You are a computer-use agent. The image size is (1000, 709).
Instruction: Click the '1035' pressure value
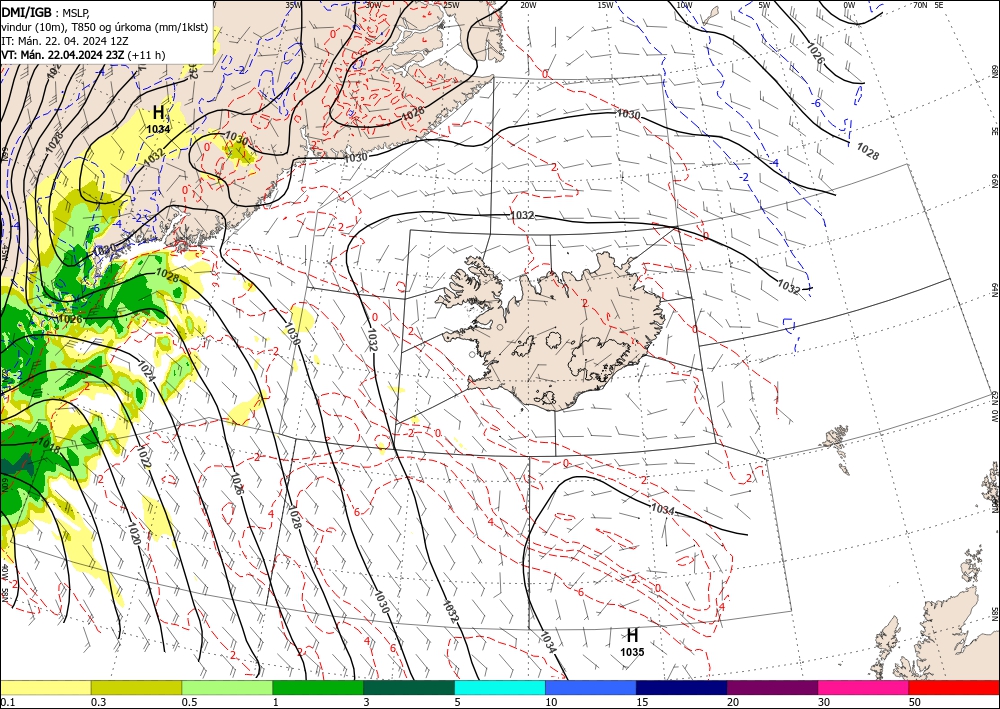[632, 652]
